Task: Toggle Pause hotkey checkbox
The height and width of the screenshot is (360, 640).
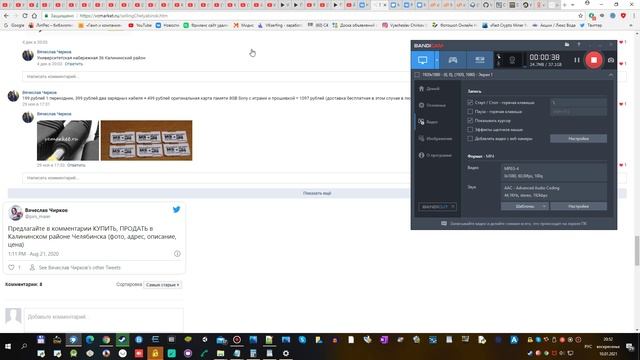Action: point(470,111)
